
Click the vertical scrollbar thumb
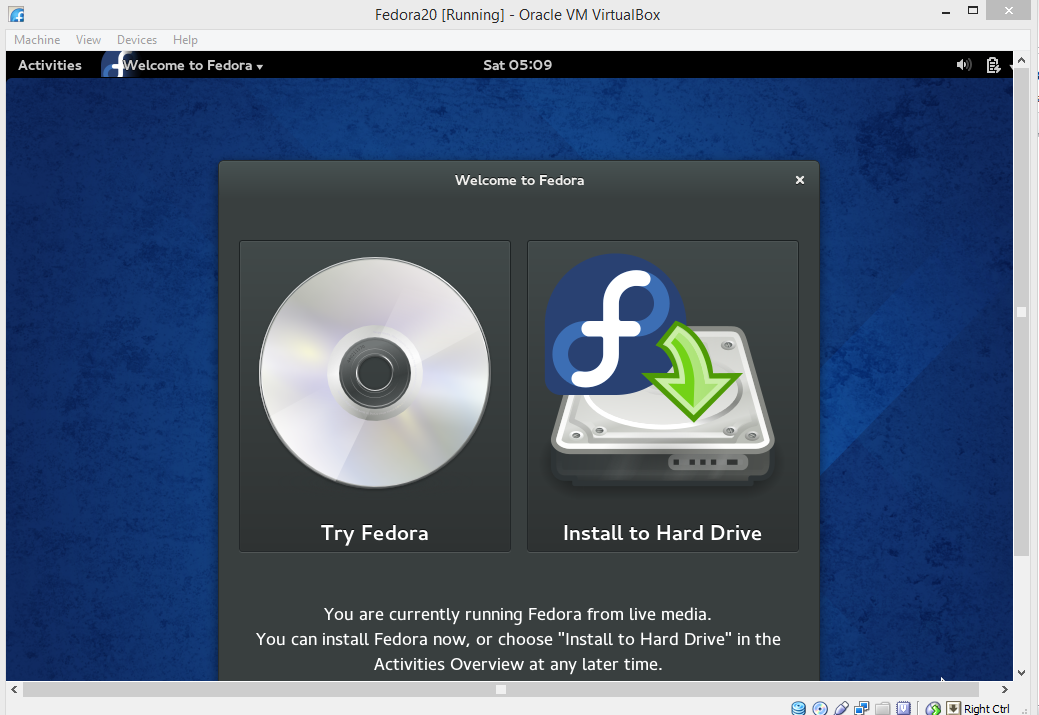[x=1021, y=312]
